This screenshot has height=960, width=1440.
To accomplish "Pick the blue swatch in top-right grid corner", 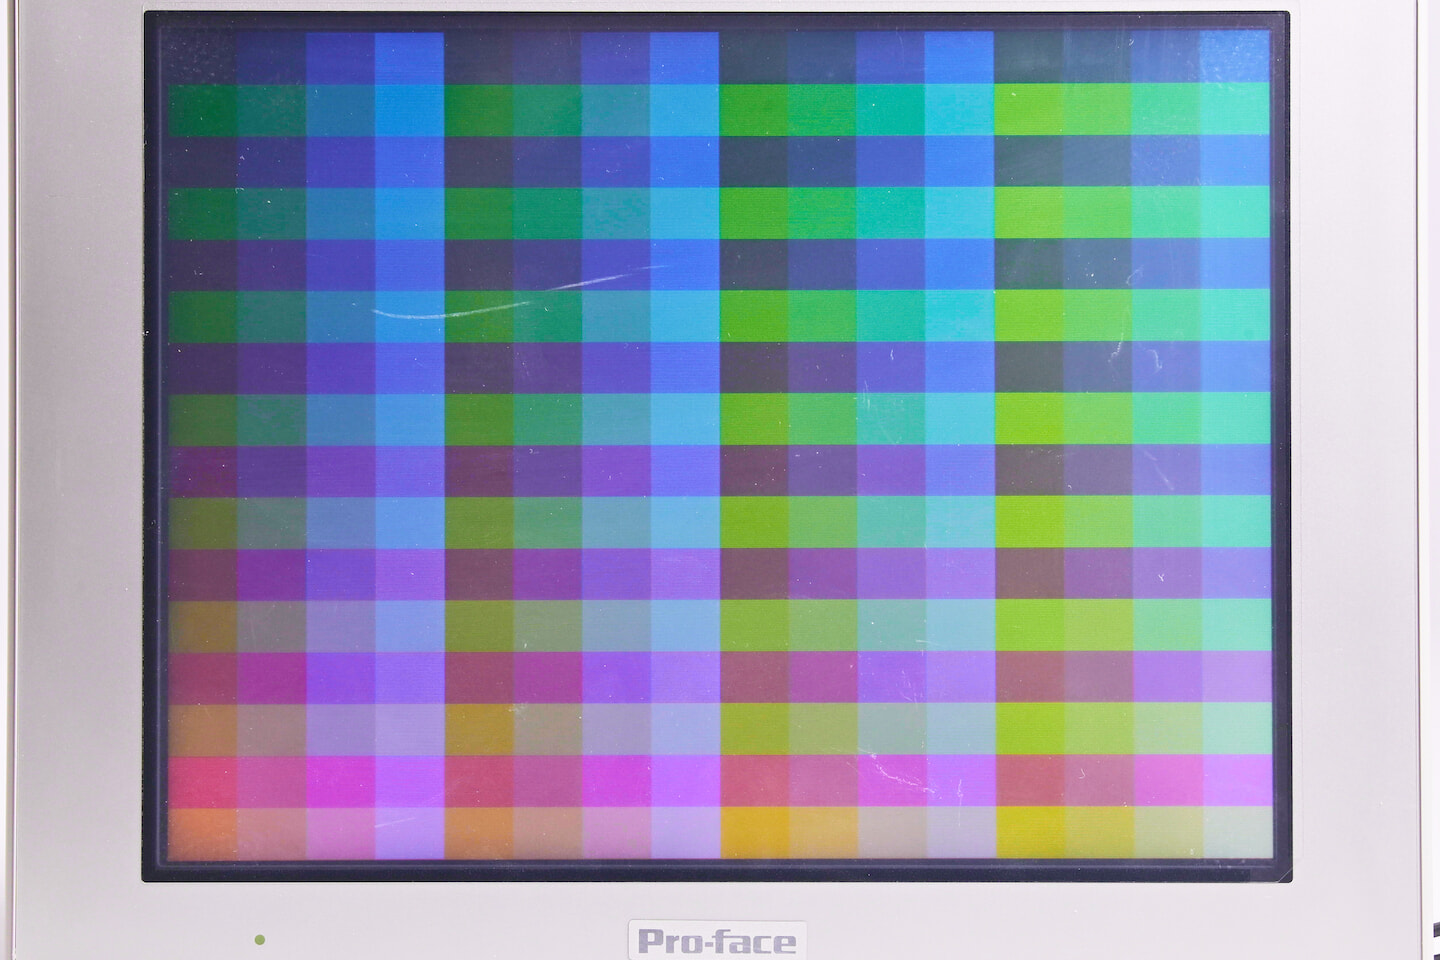I will point(1234,58).
